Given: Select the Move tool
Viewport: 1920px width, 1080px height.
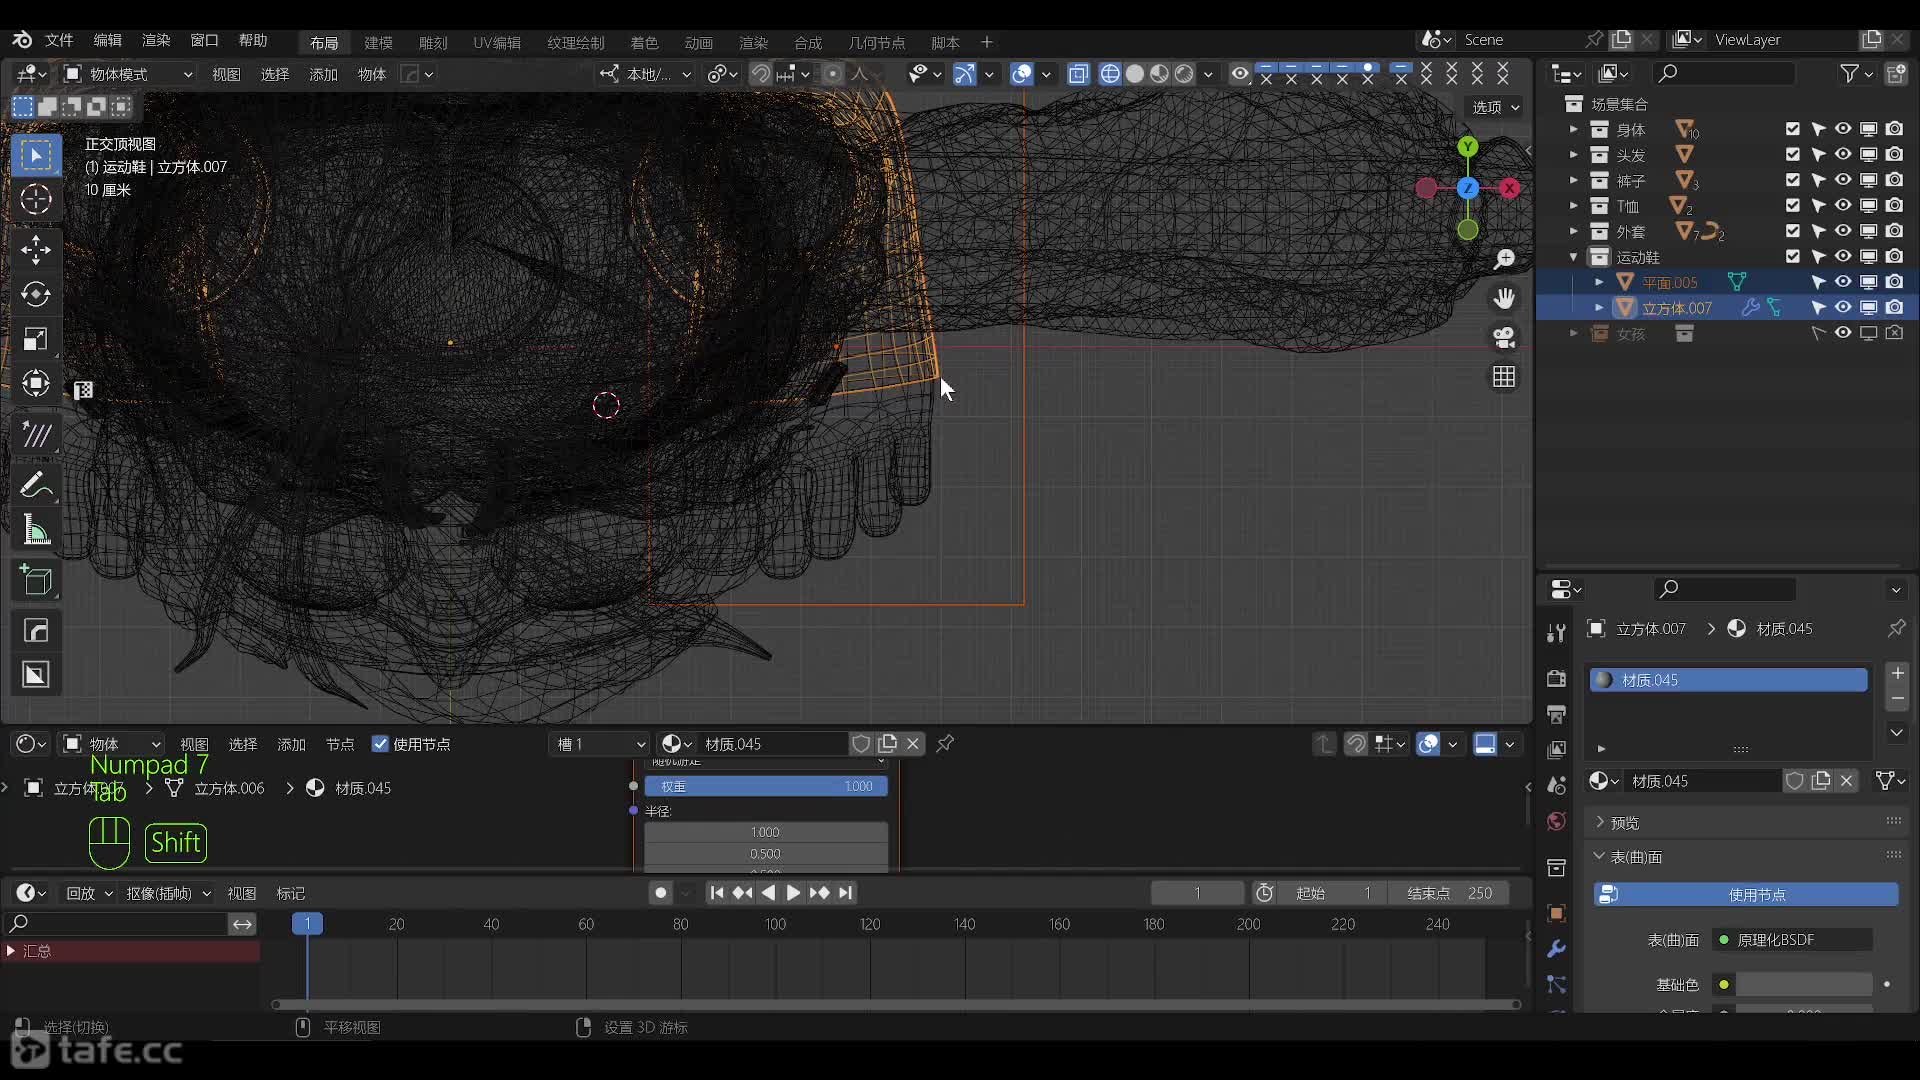Looking at the screenshot, I should click(x=36, y=250).
